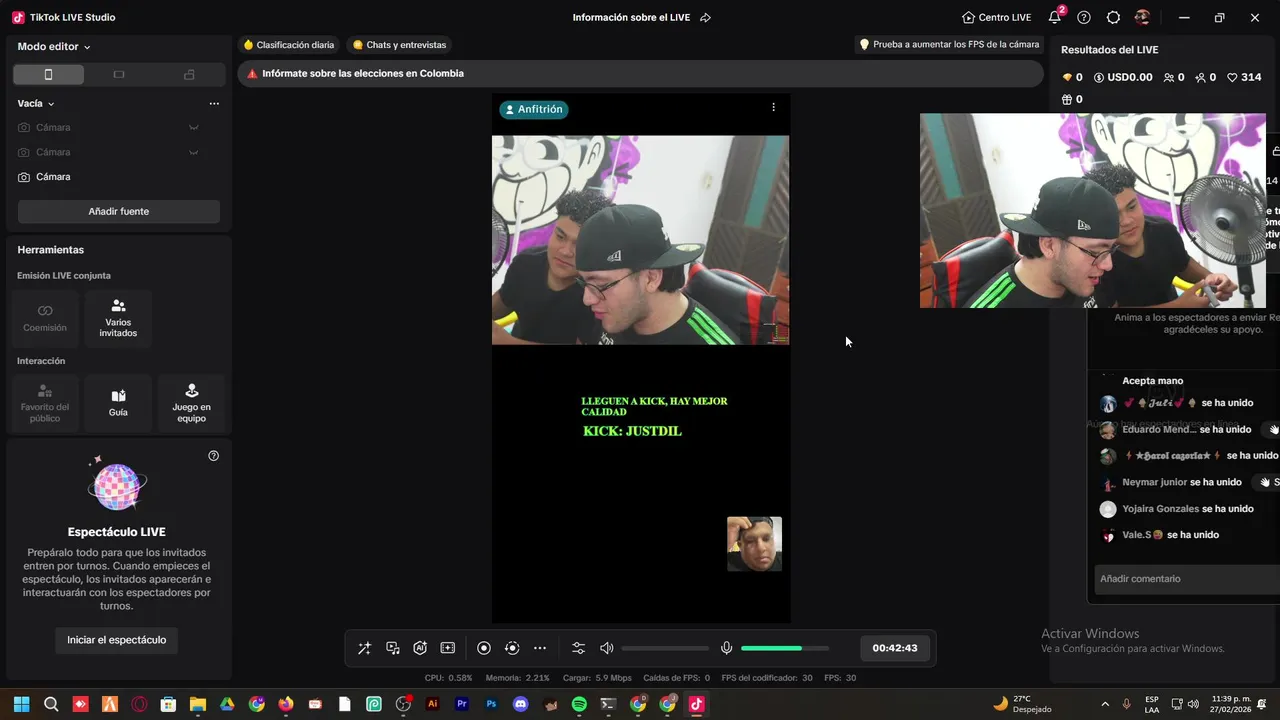Click Yojaira Gonzales username in chat
The width and height of the screenshot is (1280, 720).
[x=1160, y=509]
